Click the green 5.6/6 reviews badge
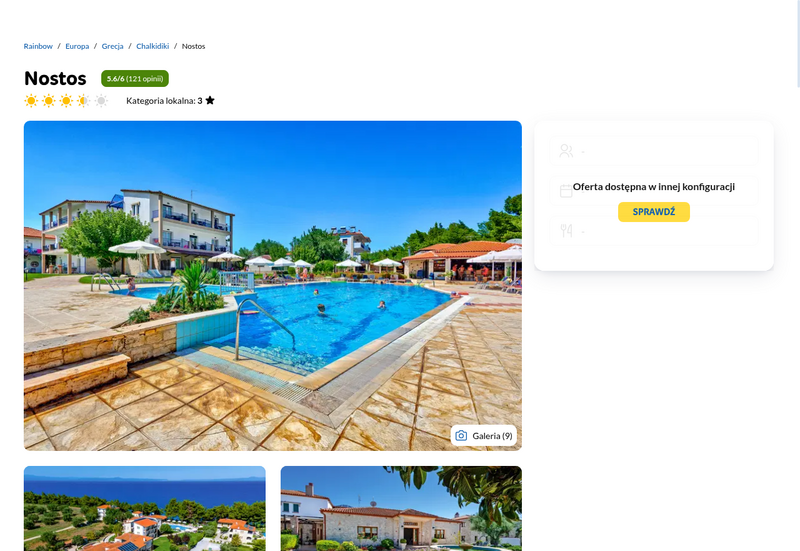This screenshot has height=551, width=800. tap(135, 79)
